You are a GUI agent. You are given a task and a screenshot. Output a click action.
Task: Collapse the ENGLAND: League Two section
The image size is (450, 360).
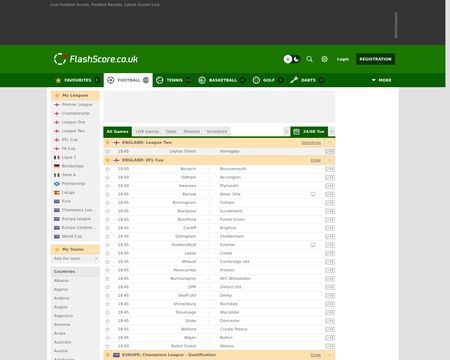coord(330,143)
